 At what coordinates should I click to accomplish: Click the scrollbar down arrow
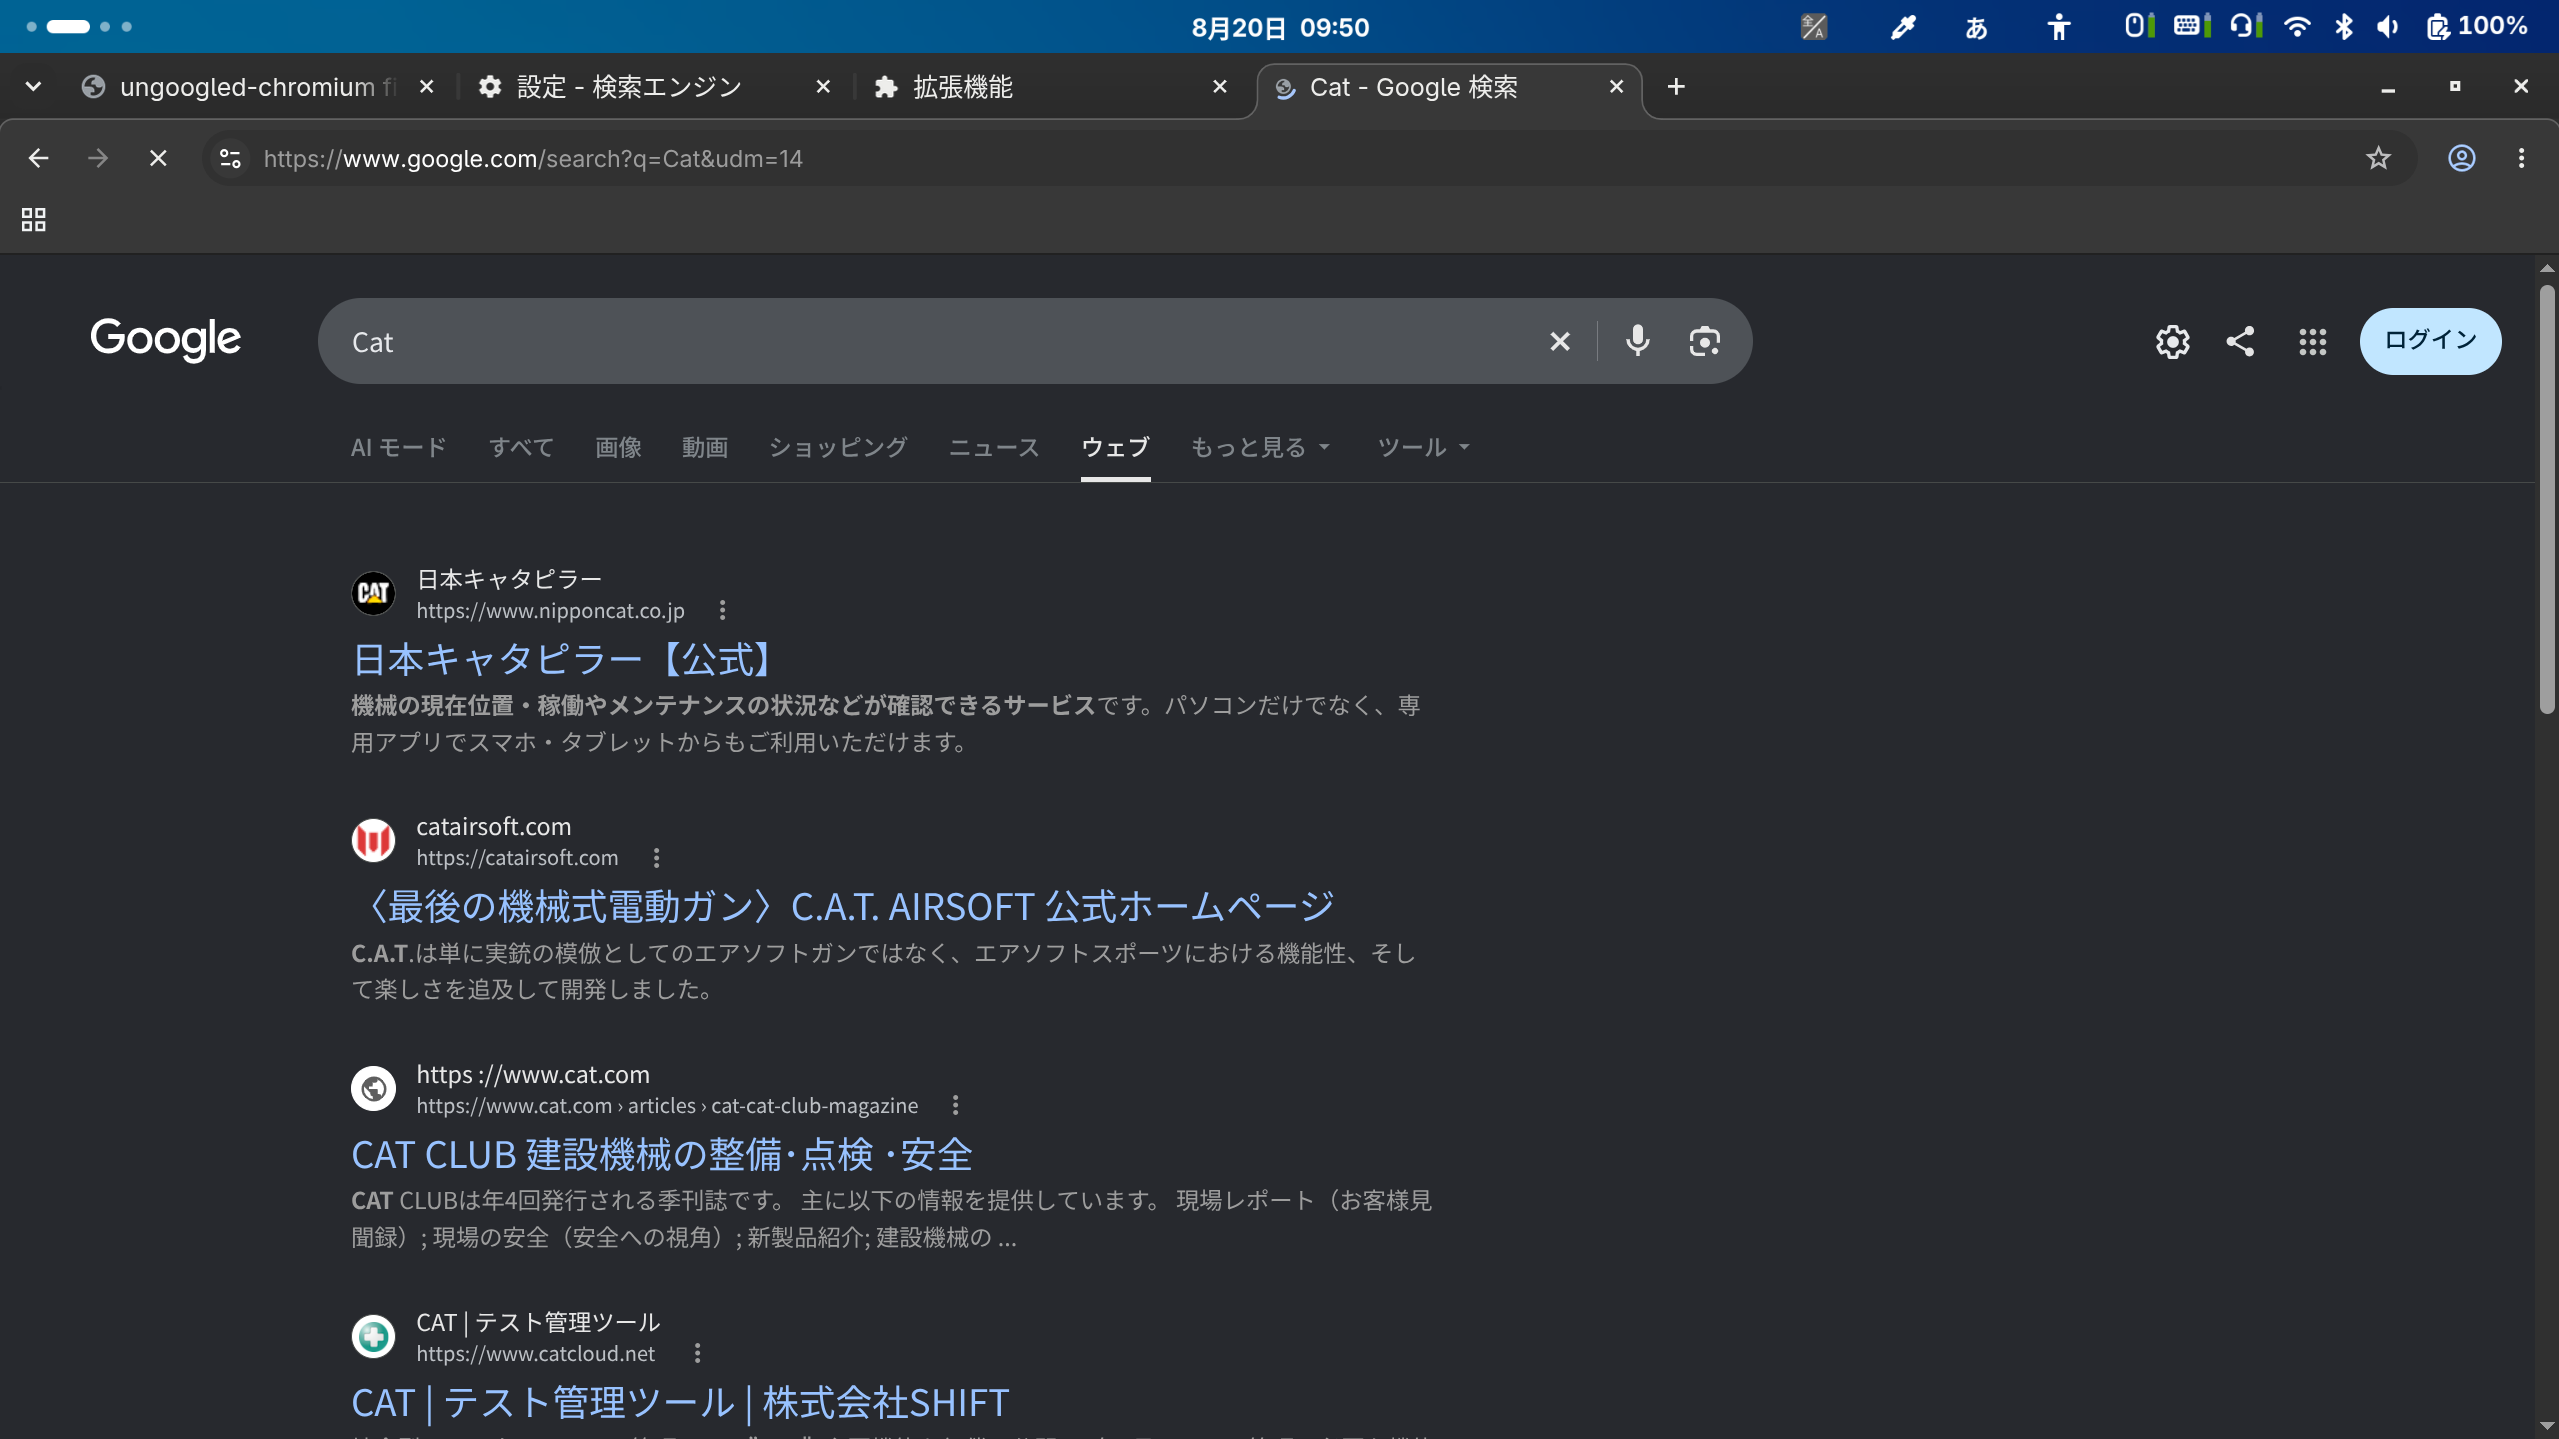(x=2546, y=1426)
